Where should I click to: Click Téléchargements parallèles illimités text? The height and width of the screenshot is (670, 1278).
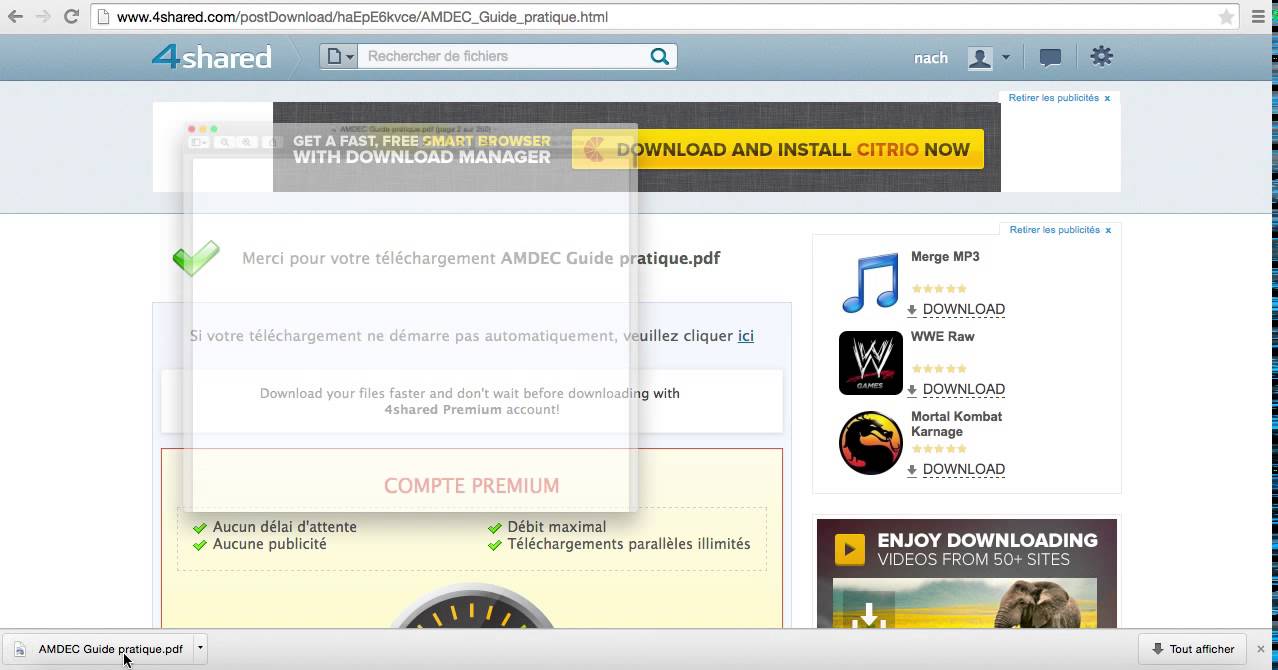pyautogui.click(x=629, y=544)
